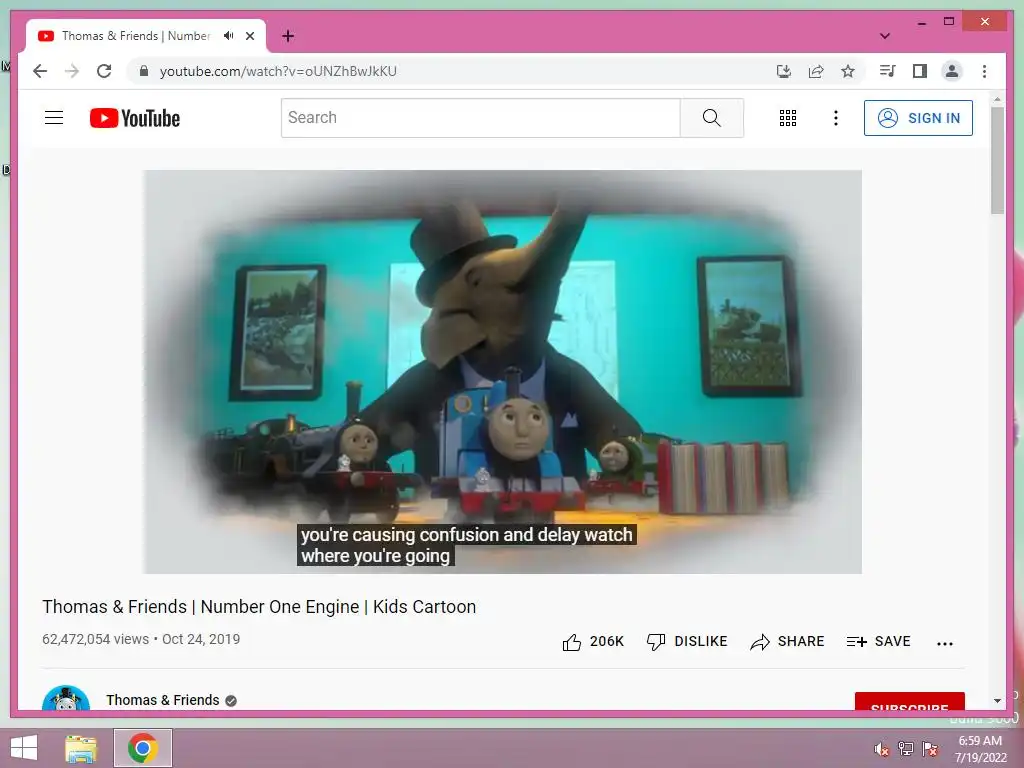1024x768 pixels.
Task: Focus the YouTube Search field
Action: pyautogui.click(x=481, y=118)
